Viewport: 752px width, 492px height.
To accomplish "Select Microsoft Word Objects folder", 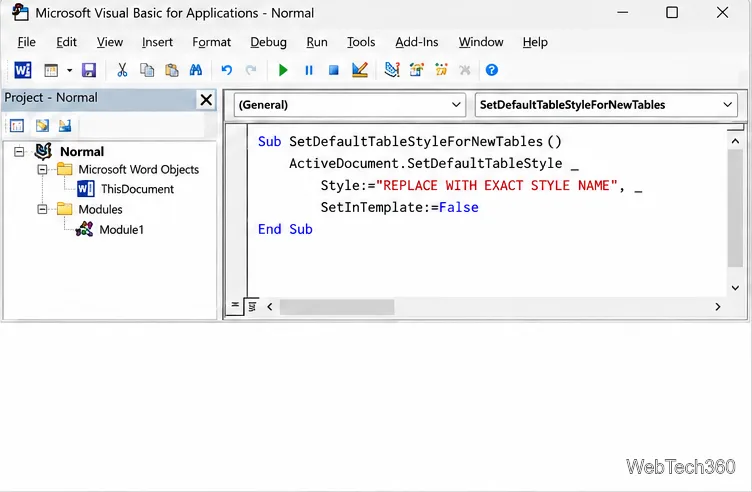I will coord(139,169).
